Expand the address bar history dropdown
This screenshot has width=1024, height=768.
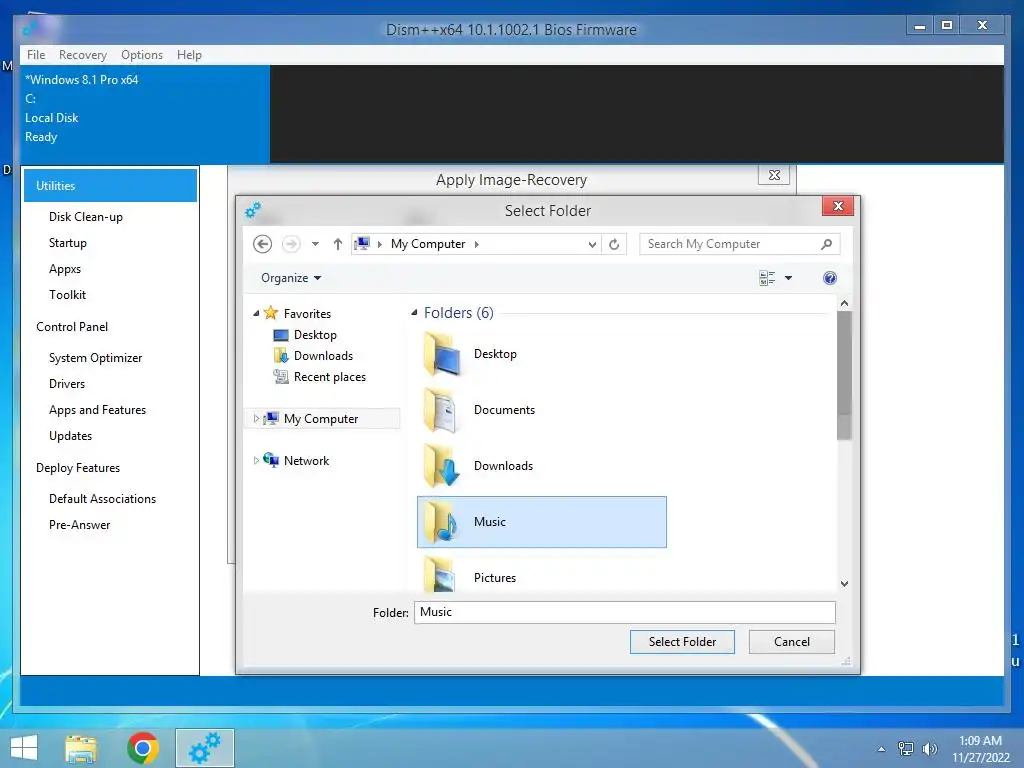pyautogui.click(x=592, y=244)
